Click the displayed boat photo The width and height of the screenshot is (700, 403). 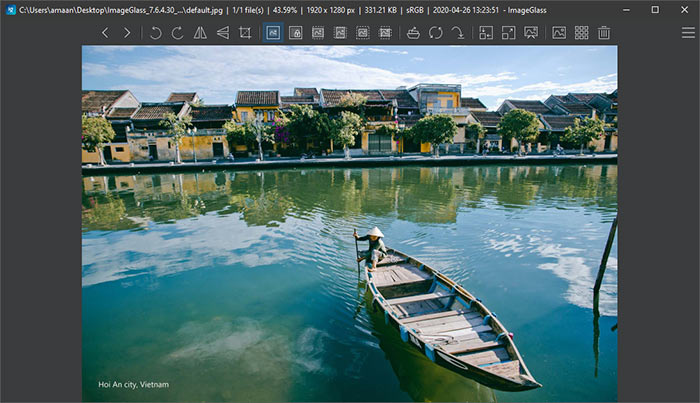[x=350, y=224]
